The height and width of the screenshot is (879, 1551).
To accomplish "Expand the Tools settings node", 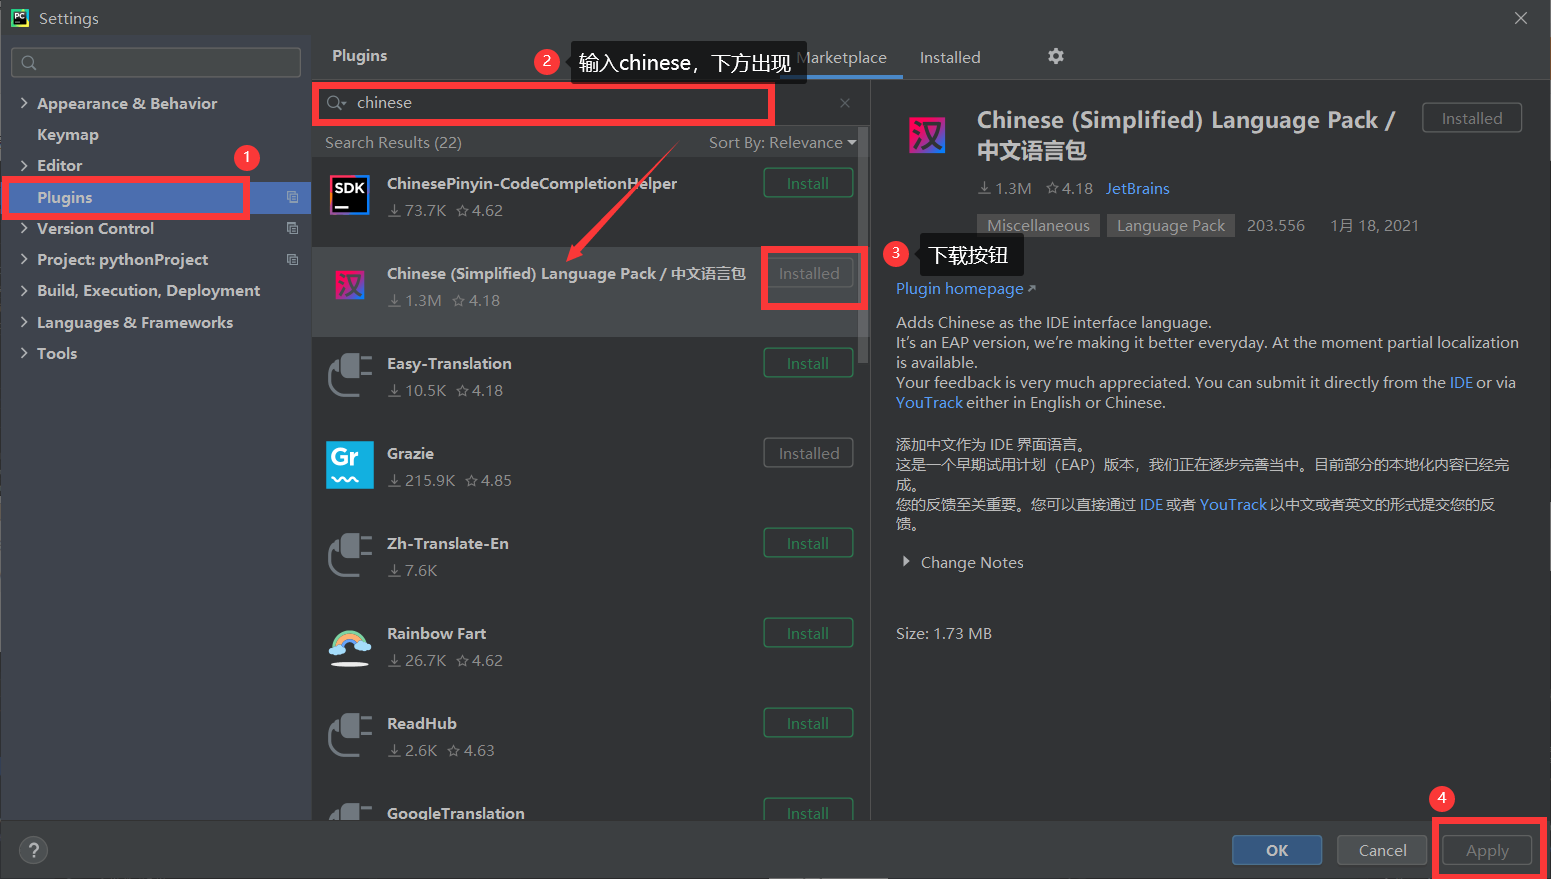I will (x=24, y=353).
